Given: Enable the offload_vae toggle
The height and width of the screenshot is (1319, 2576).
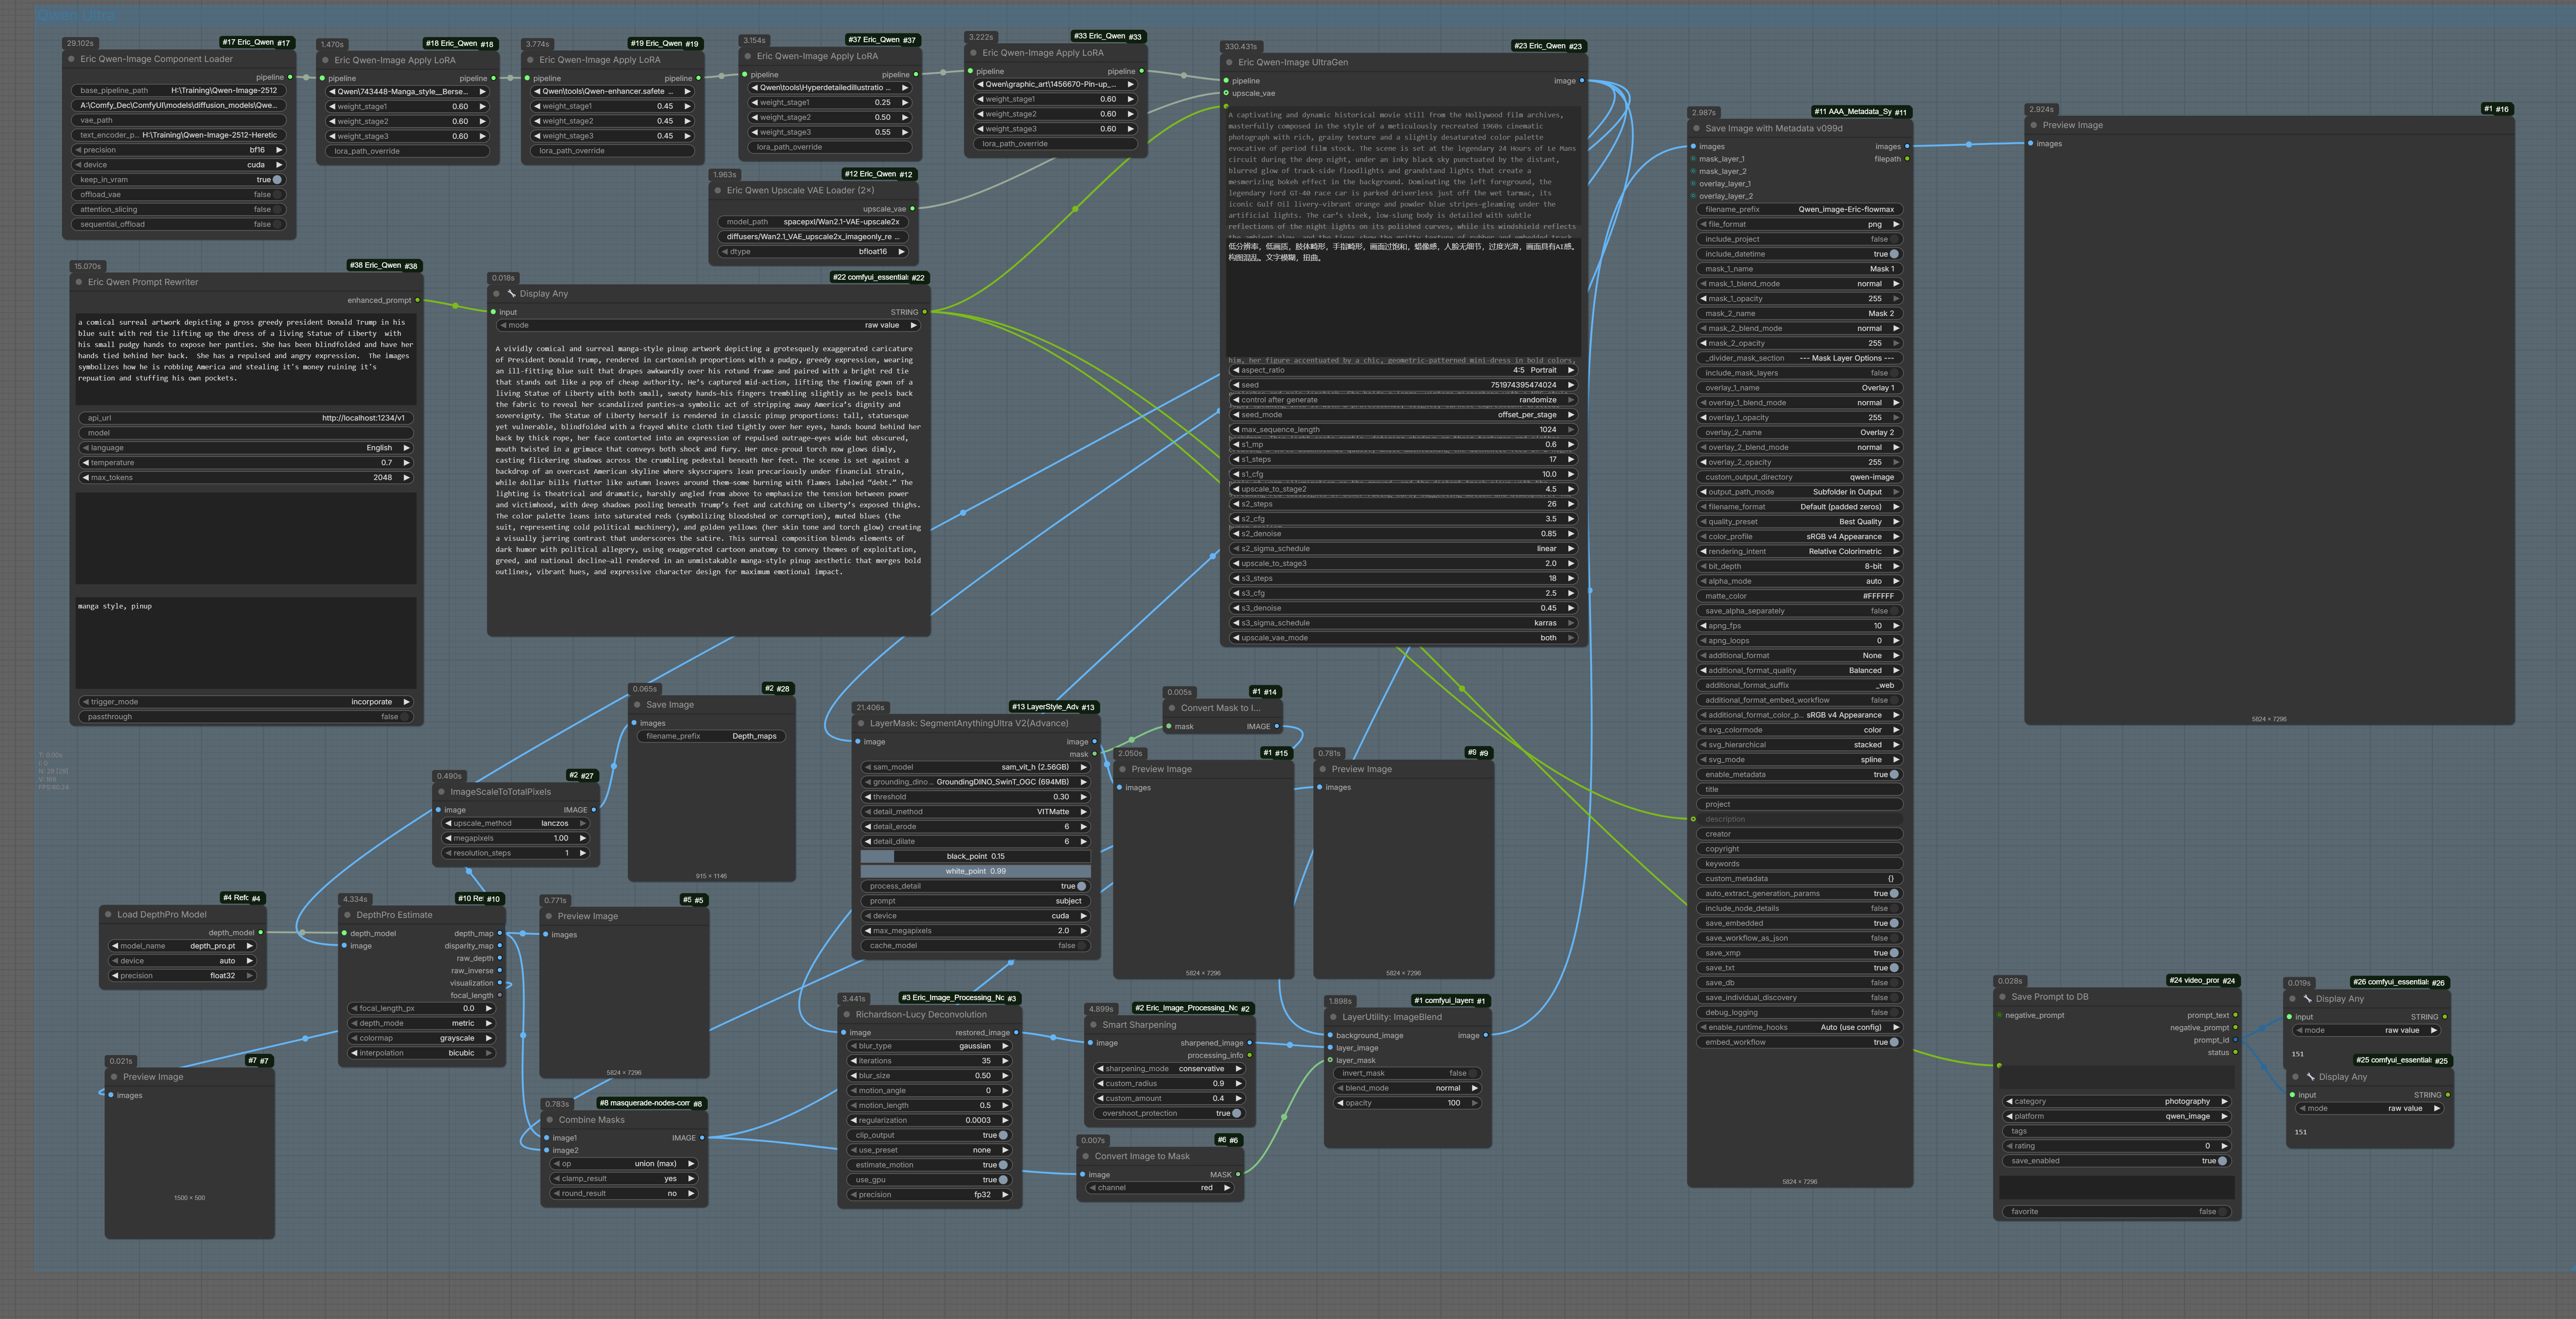Looking at the screenshot, I should point(277,195).
